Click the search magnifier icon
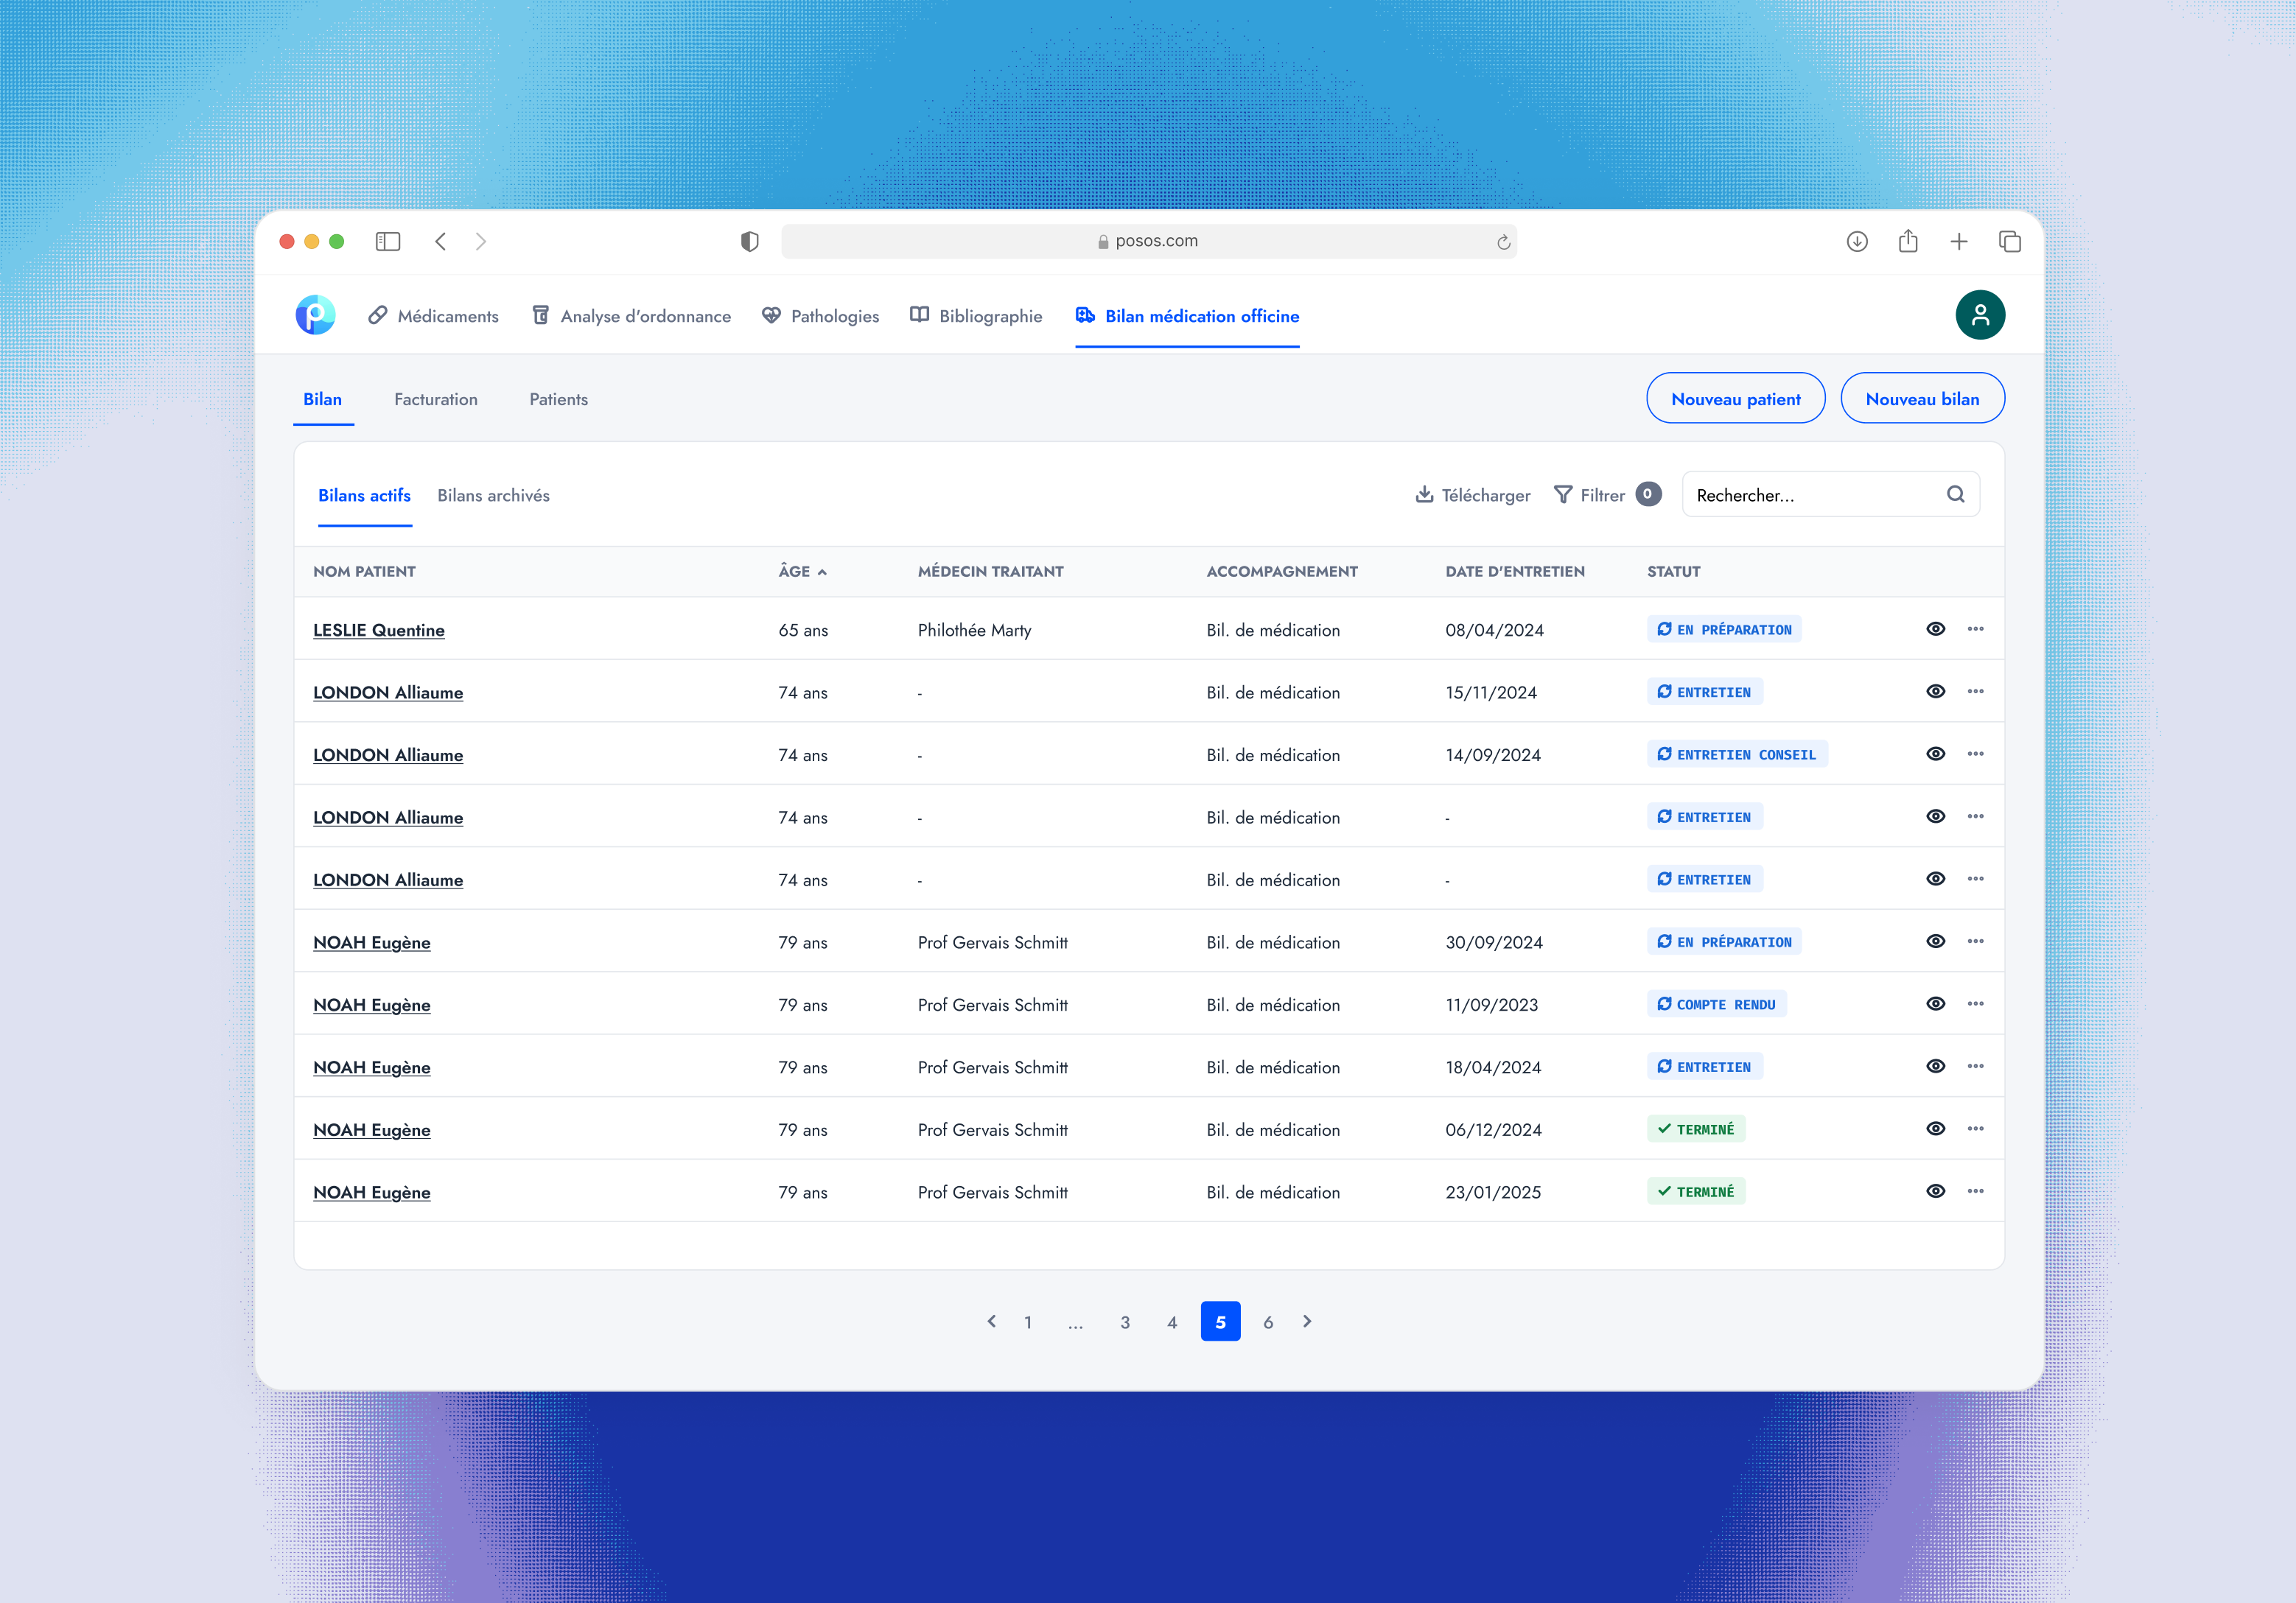The width and height of the screenshot is (2296, 1603). click(1955, 494)
